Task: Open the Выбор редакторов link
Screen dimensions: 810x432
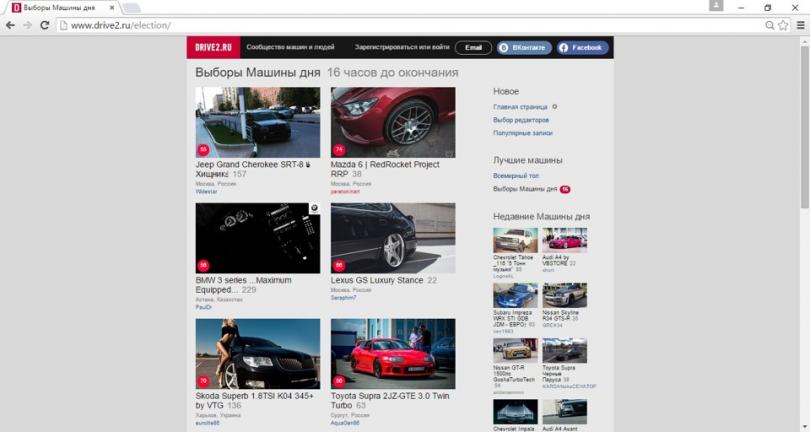Action: [520, 120]
